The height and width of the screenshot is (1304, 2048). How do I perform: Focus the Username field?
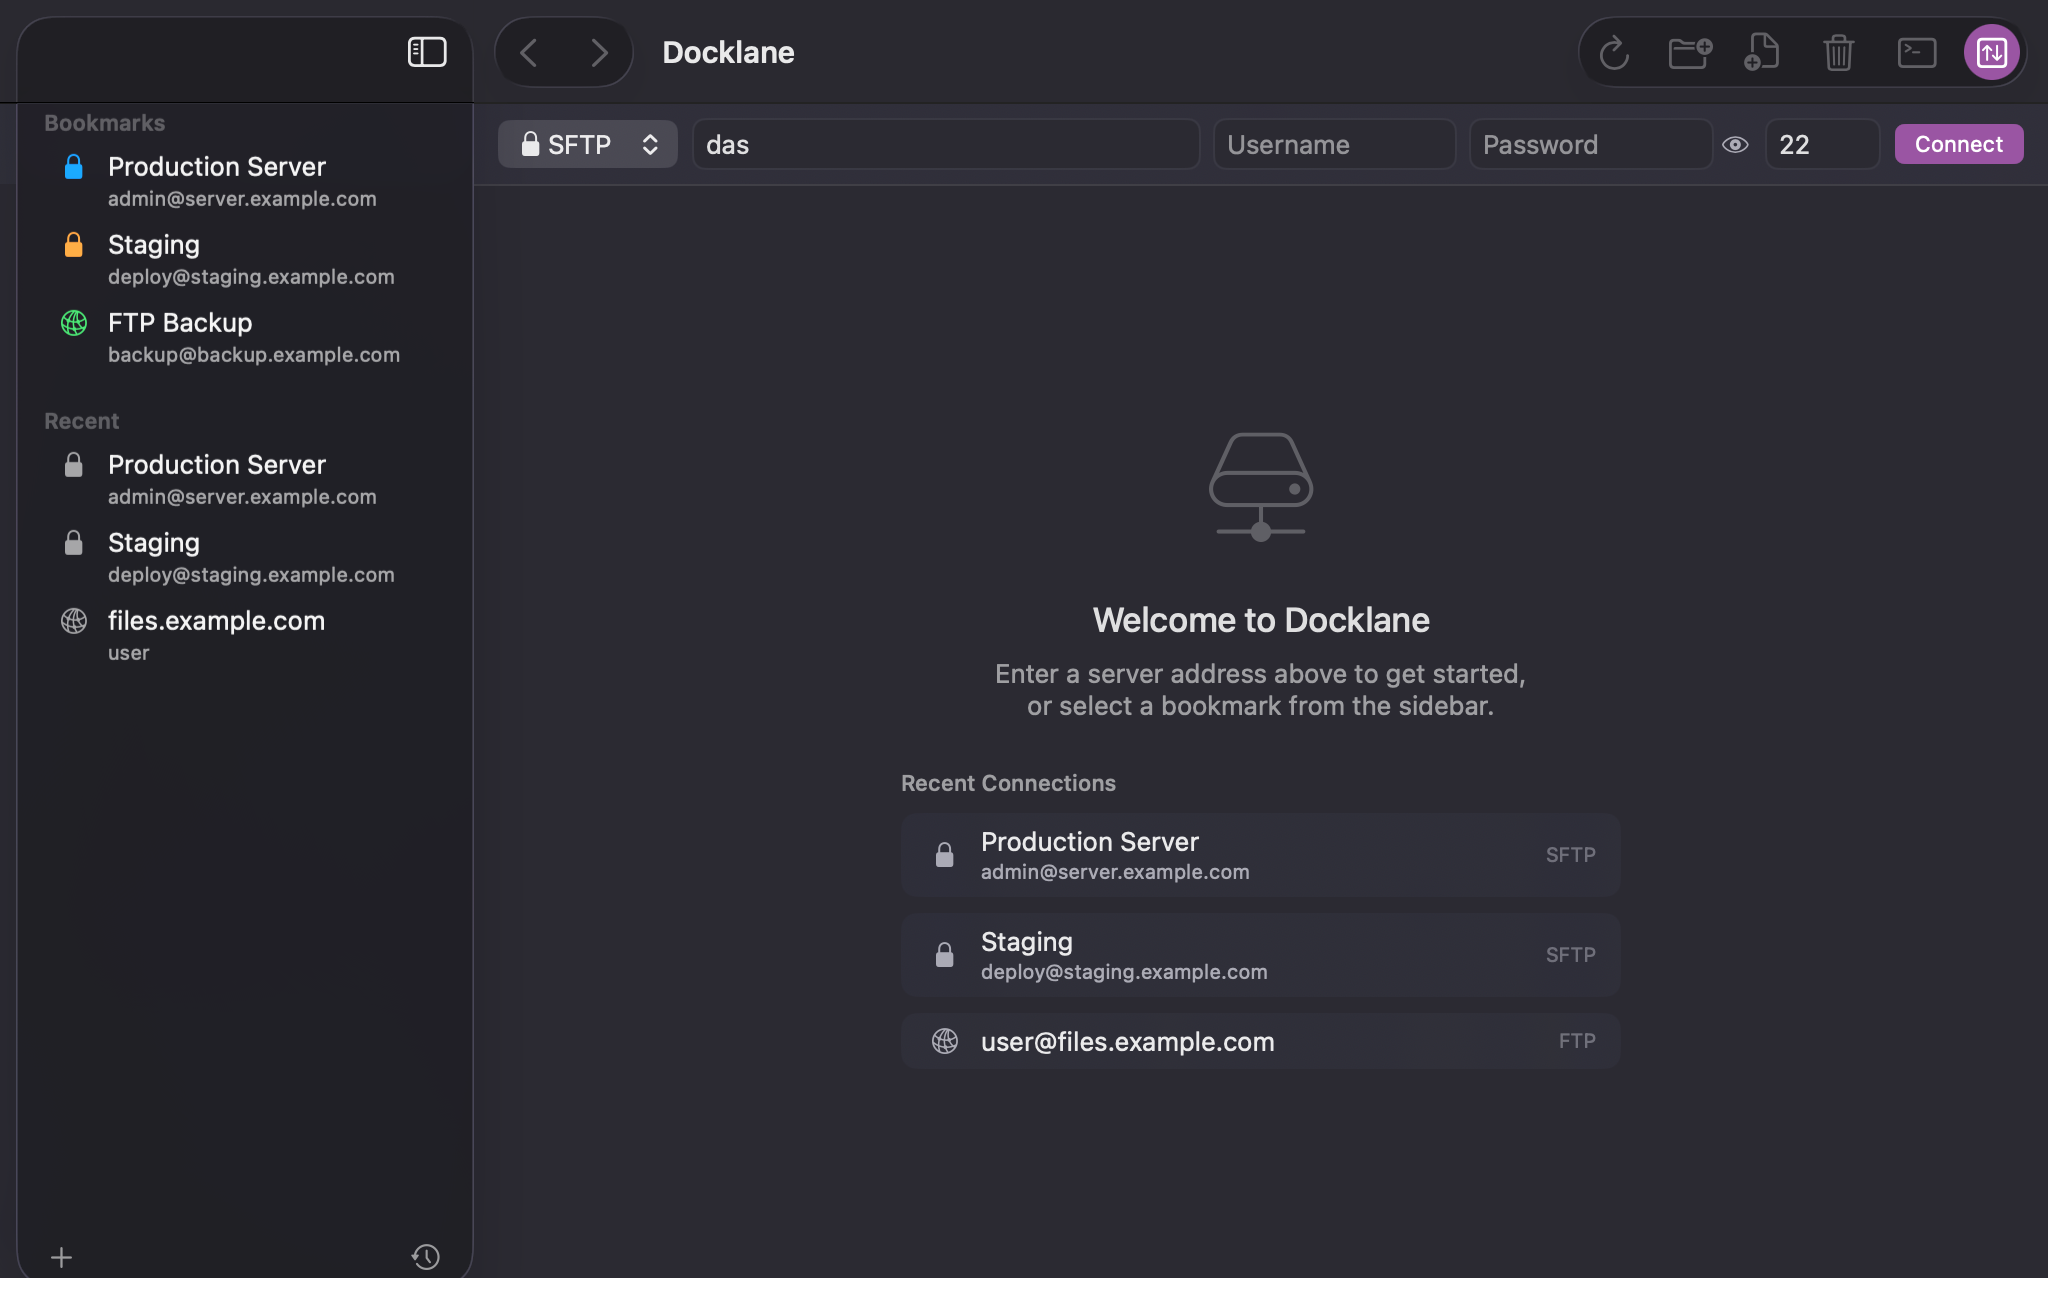click(x=1335, y=144)
